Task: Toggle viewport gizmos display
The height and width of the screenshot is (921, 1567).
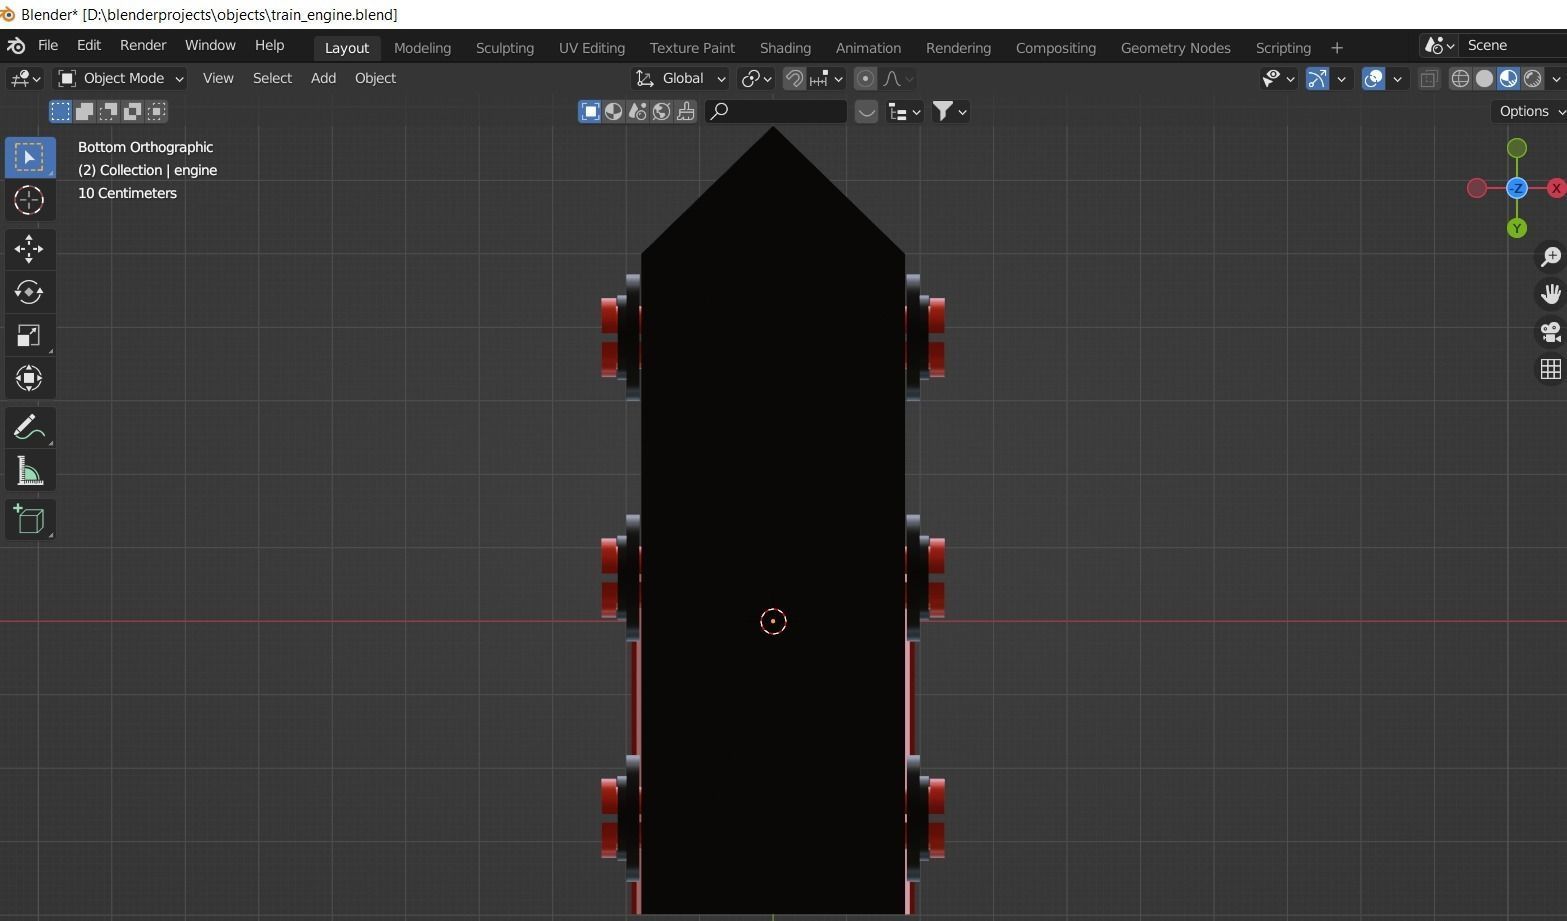Action: click(1317, 78)
